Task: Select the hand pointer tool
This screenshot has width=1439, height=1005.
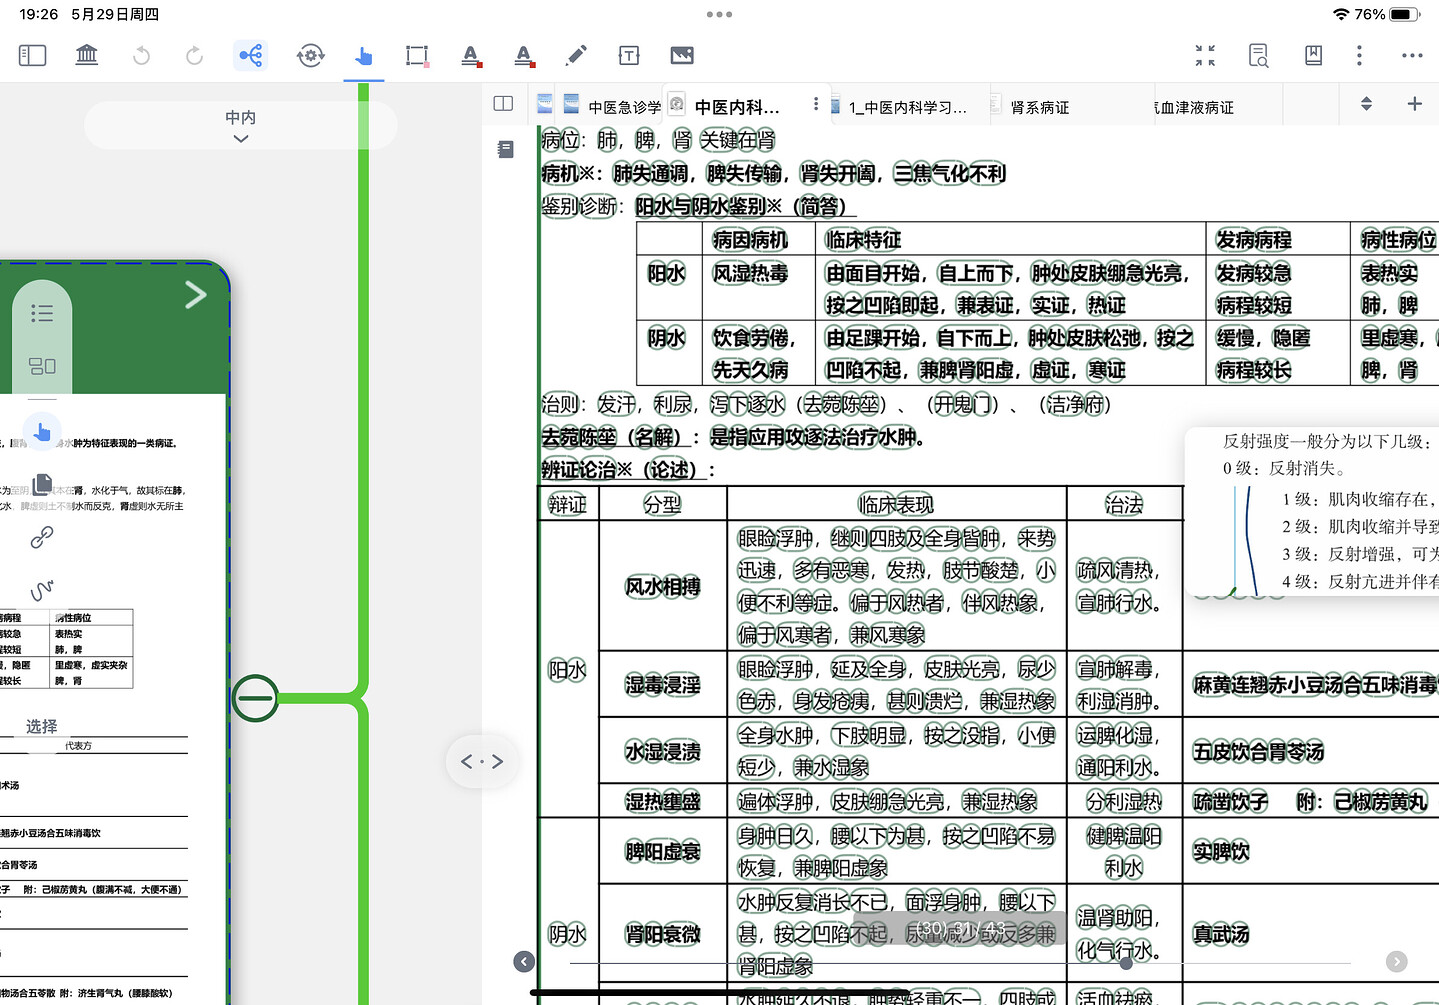Action: (x=363, y=56)
